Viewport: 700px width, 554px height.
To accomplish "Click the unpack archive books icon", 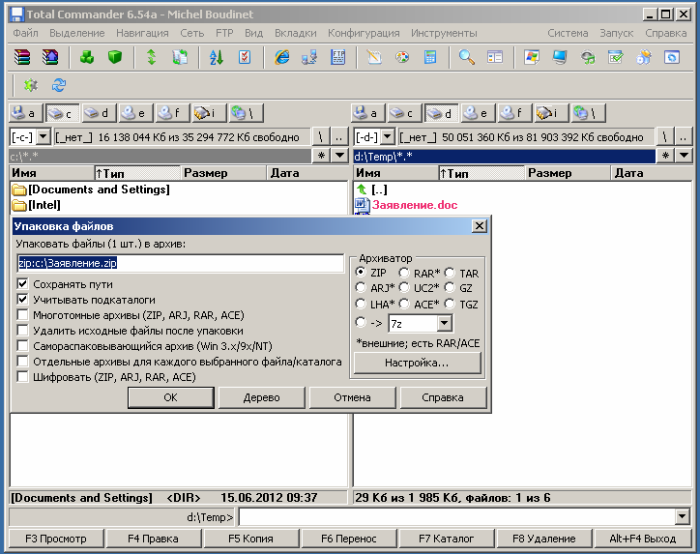I will point(50,58).
